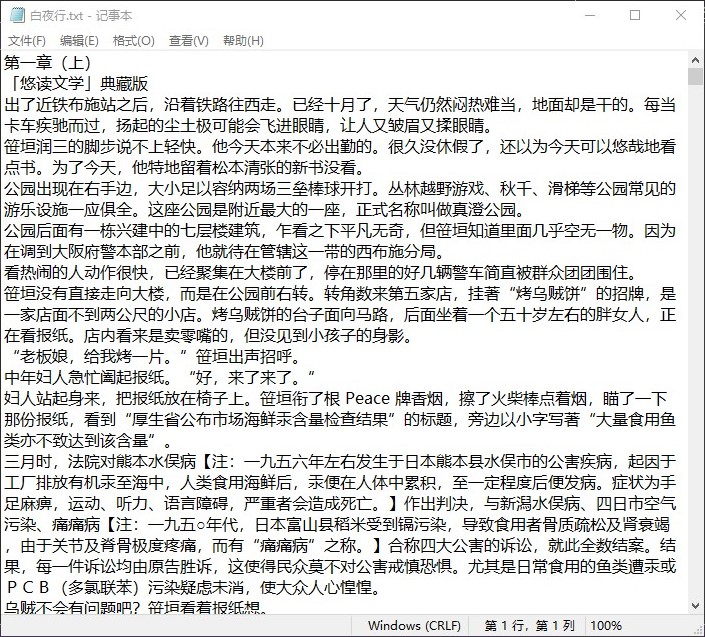The height and width of the screenshot is (637, 705).
Task: Open the 文件(F) menu
Action: click(27, 41)
